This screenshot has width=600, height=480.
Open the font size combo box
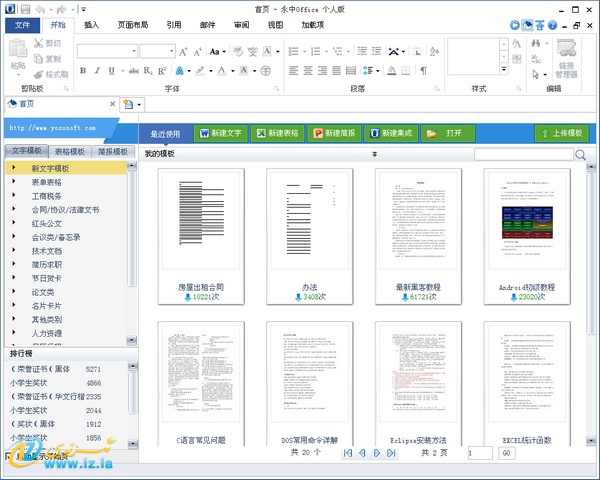click(157, 51)
